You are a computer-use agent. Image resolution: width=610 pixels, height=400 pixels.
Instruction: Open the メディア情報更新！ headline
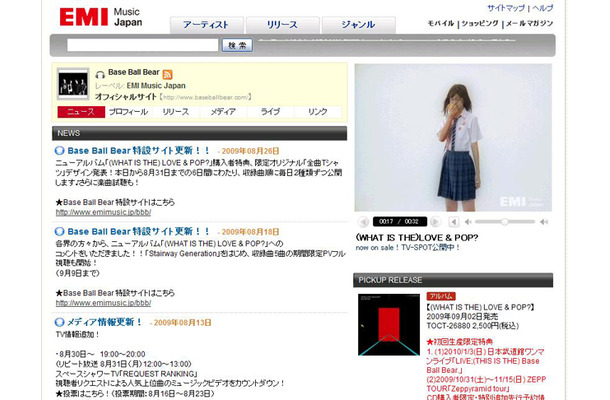[x=104, y=322]
